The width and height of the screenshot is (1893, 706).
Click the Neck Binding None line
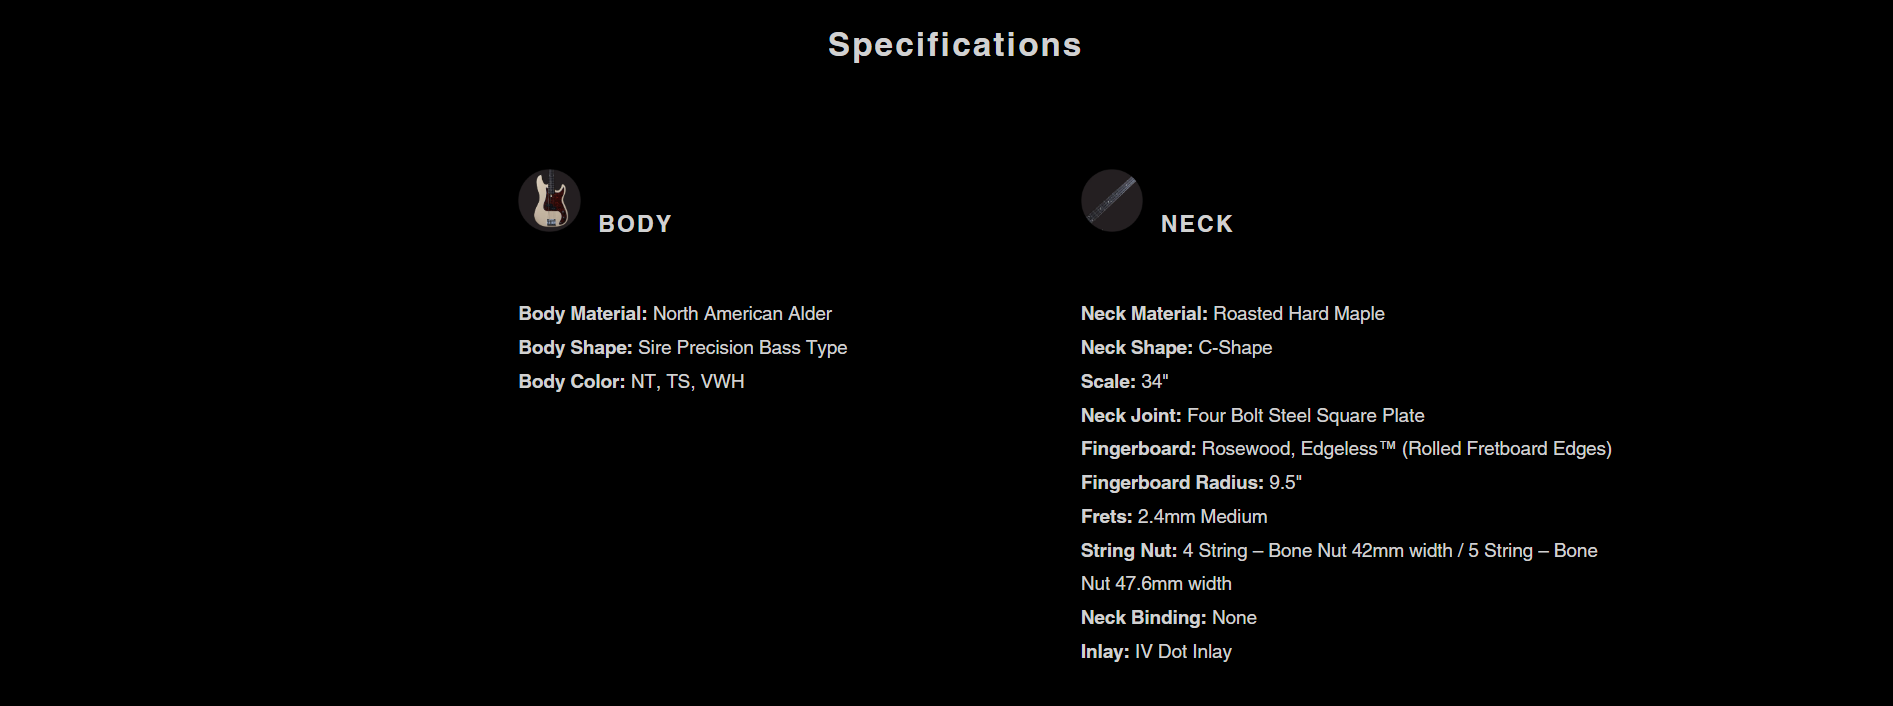tap(1168, 618)
